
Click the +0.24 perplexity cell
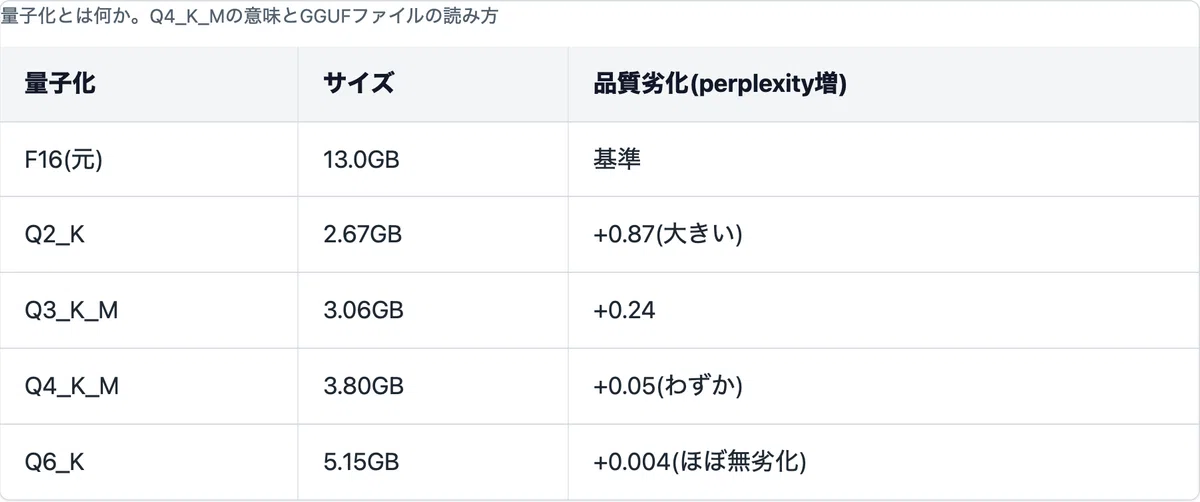(624, 310)
